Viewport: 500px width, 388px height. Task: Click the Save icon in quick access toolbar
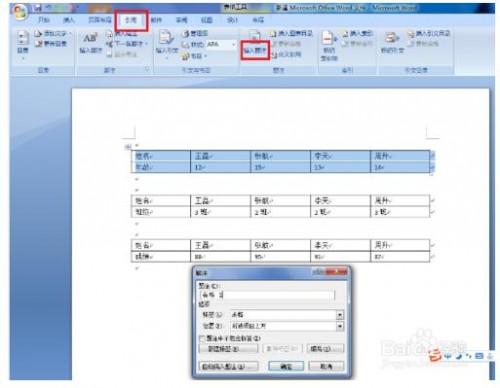[x=38, y=8]
